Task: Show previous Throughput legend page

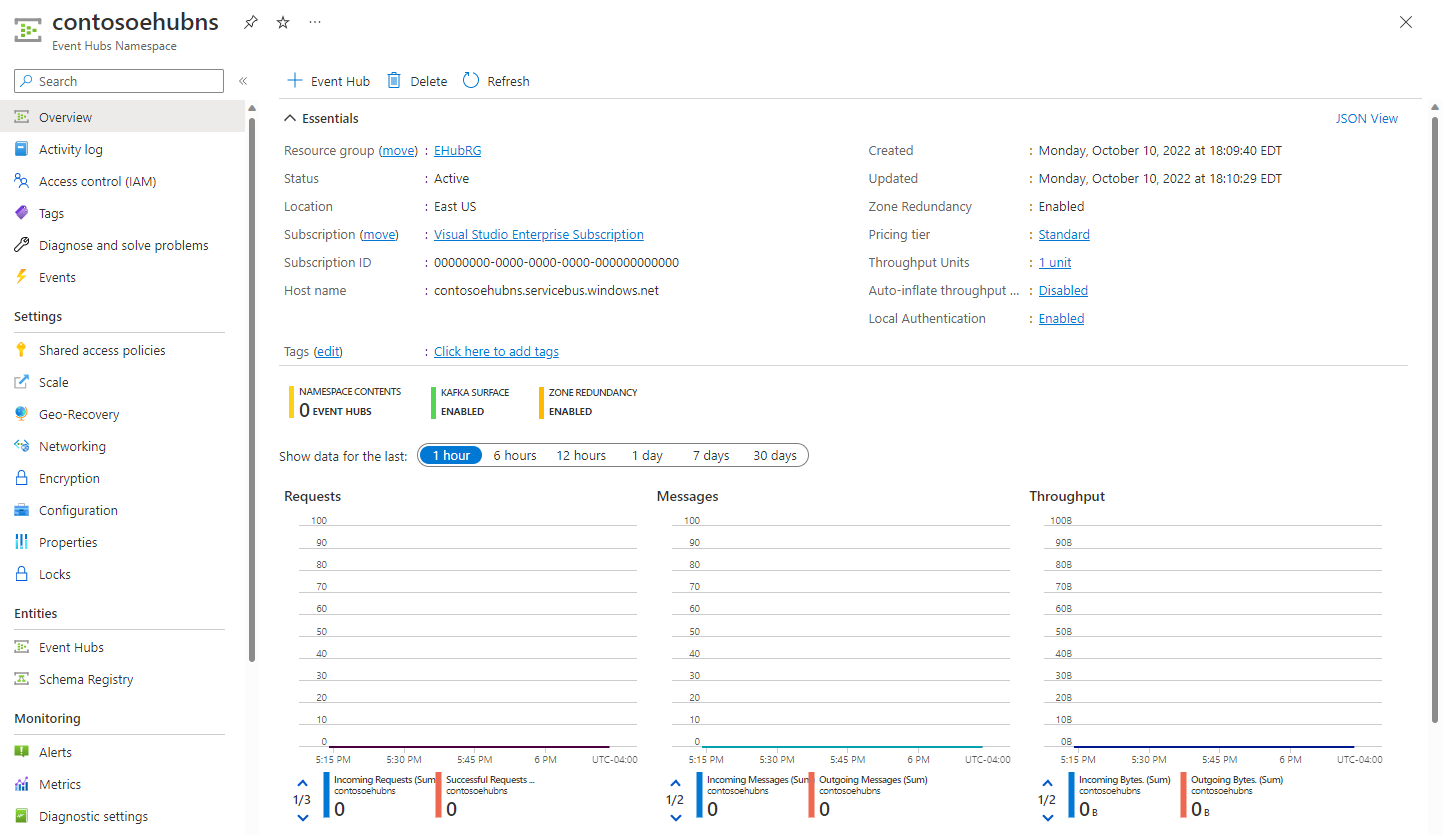Action: click(1047, 783)
